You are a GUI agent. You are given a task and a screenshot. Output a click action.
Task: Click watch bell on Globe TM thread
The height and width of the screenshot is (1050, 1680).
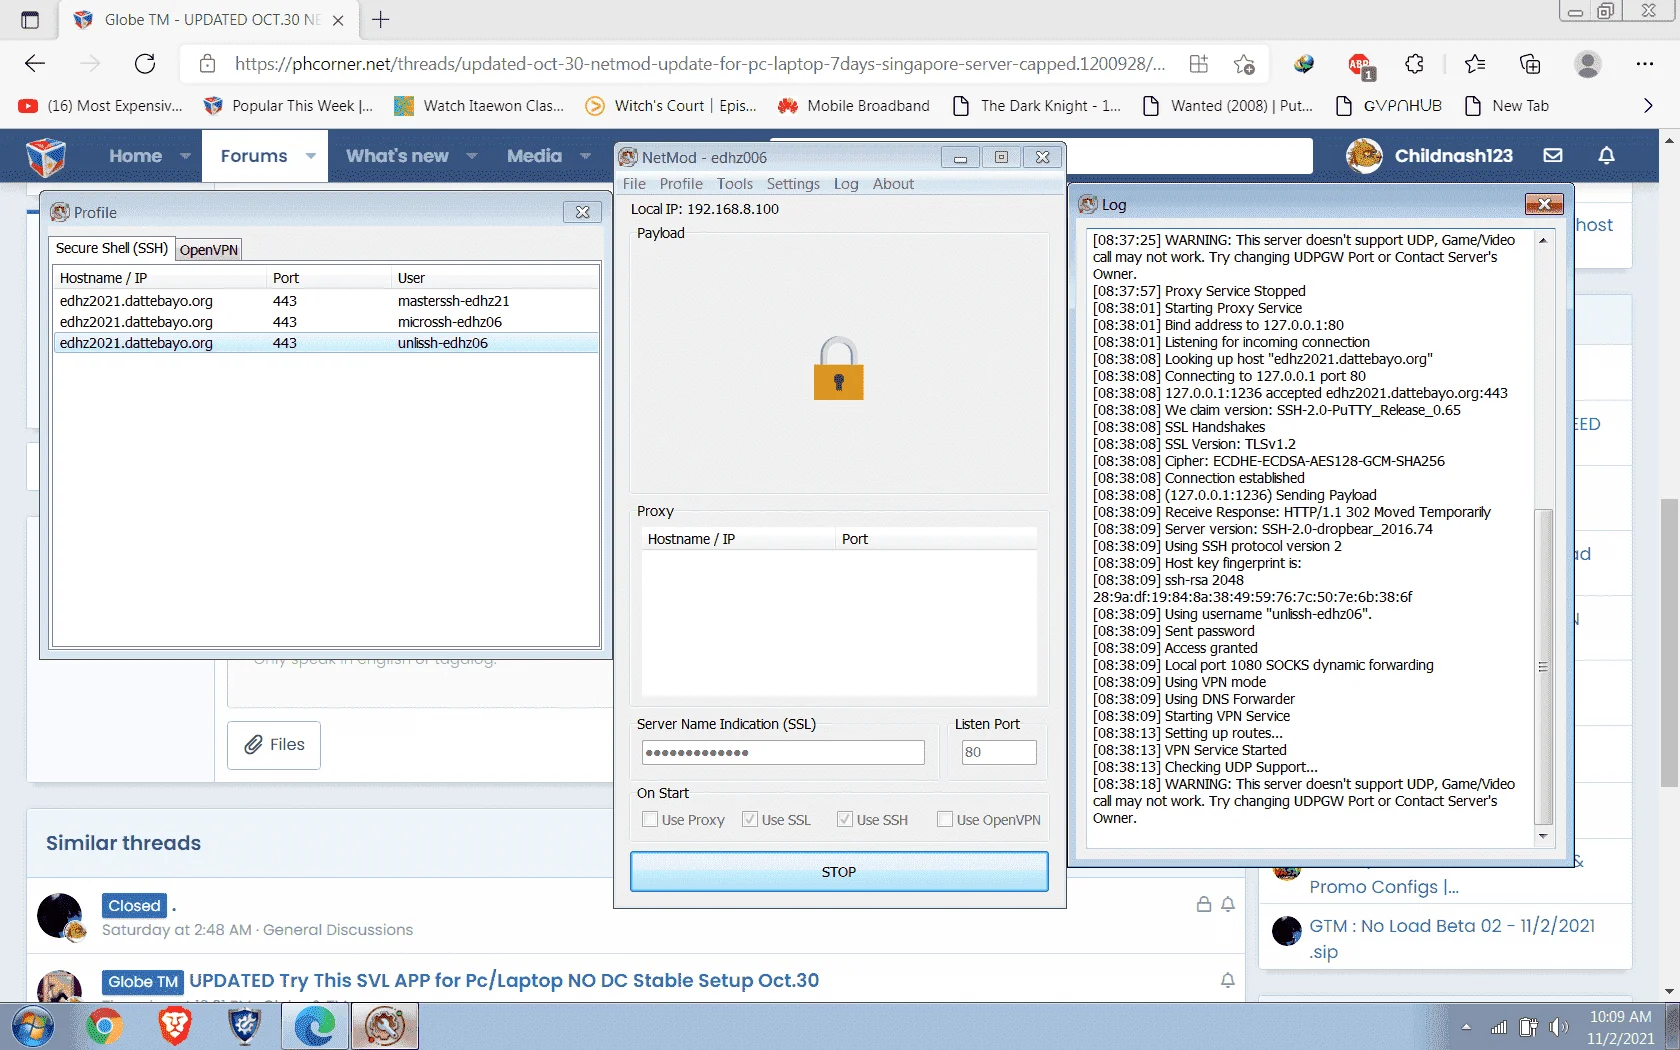pyautogui.click(x=1228, y=981)
